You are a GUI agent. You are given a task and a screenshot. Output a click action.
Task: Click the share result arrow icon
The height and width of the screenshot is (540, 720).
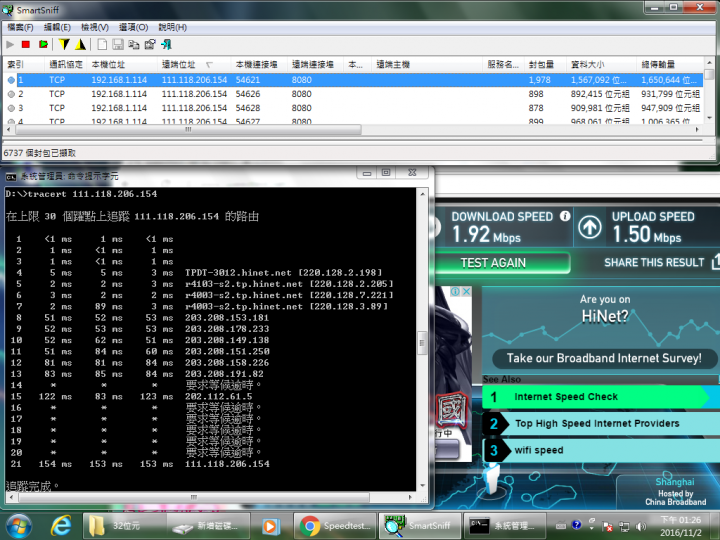[715, 262]
